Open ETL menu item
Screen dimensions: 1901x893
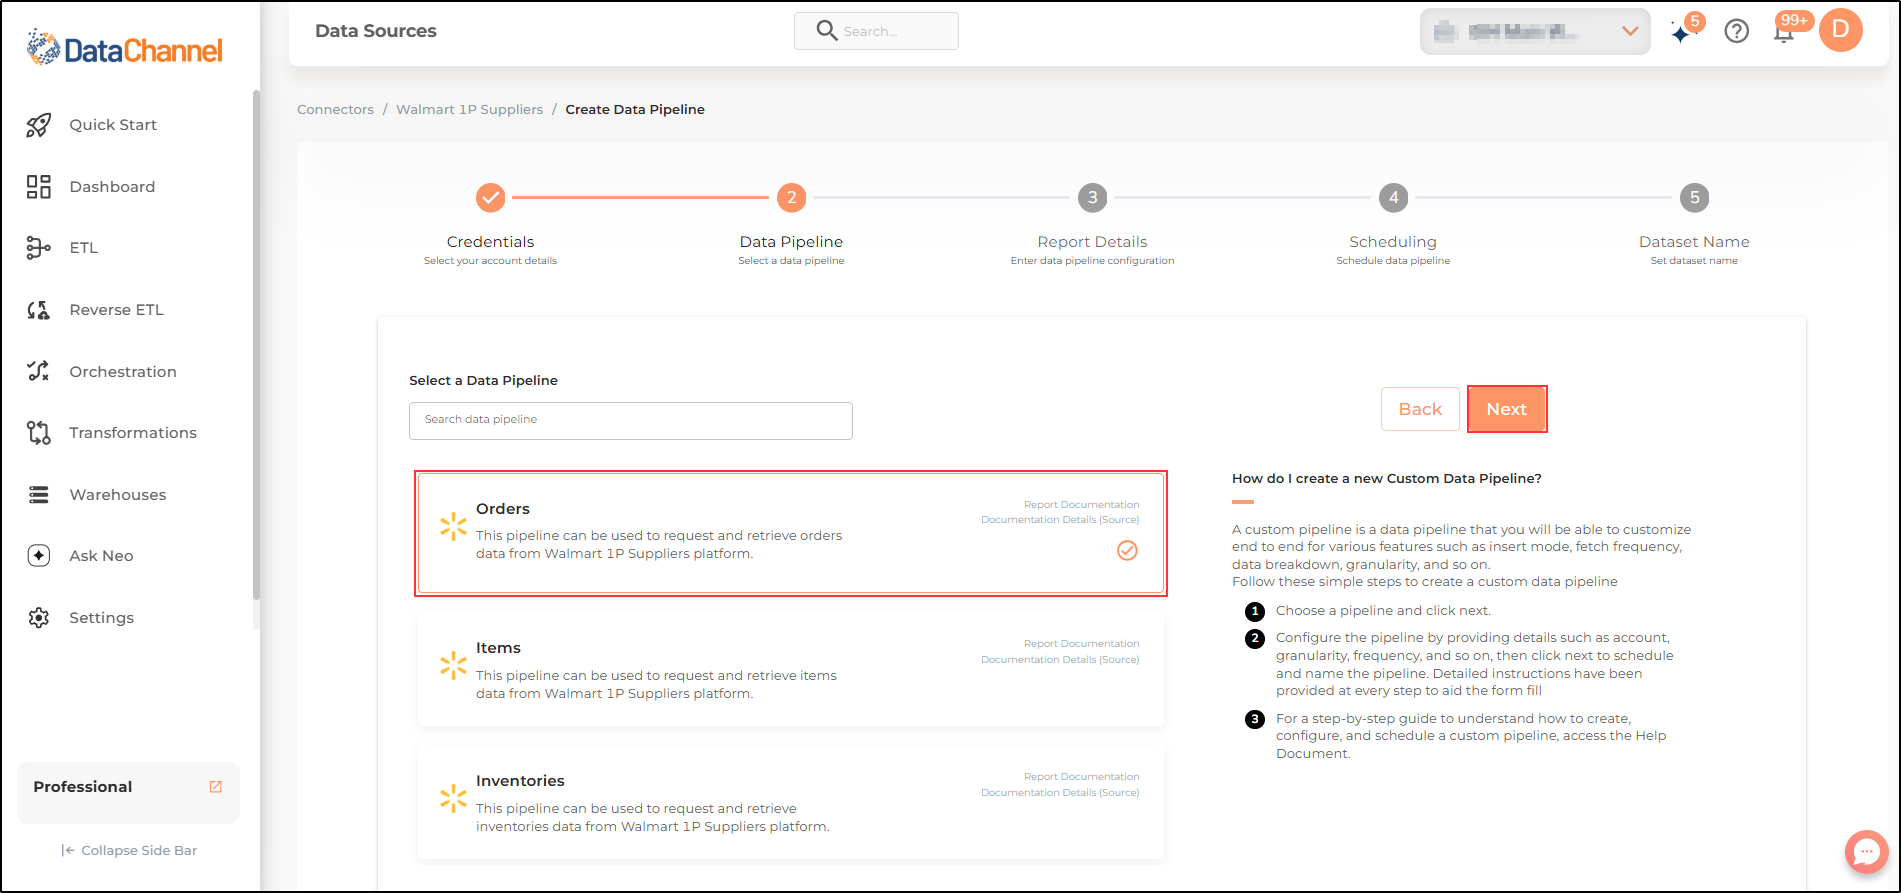tap(84, 248)
